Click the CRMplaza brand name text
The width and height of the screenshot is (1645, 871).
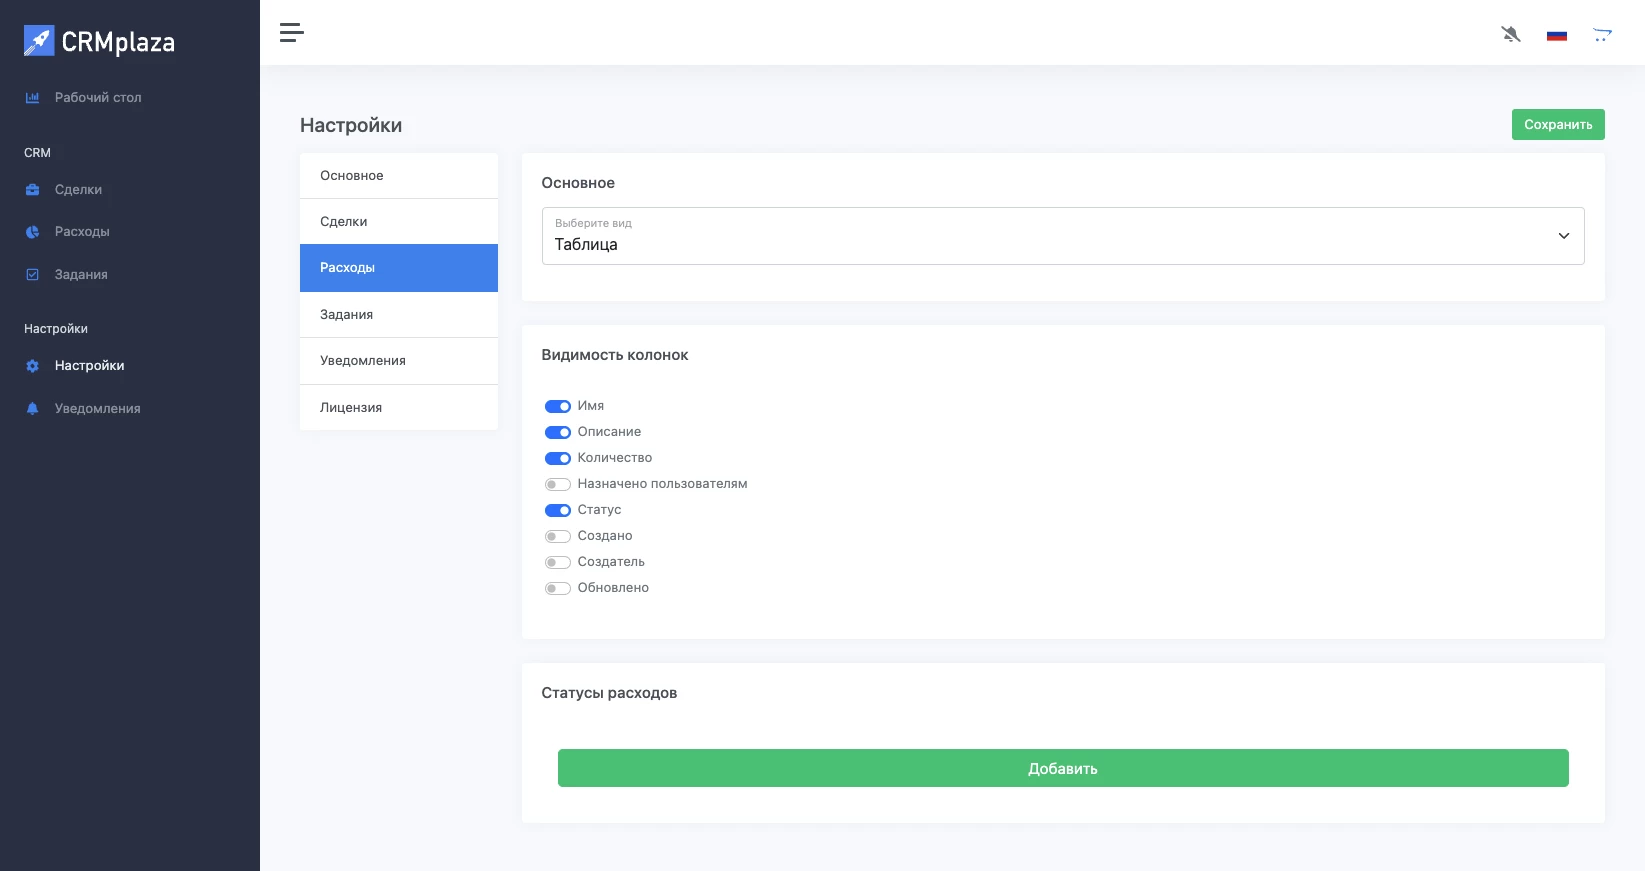coord(118,42)
